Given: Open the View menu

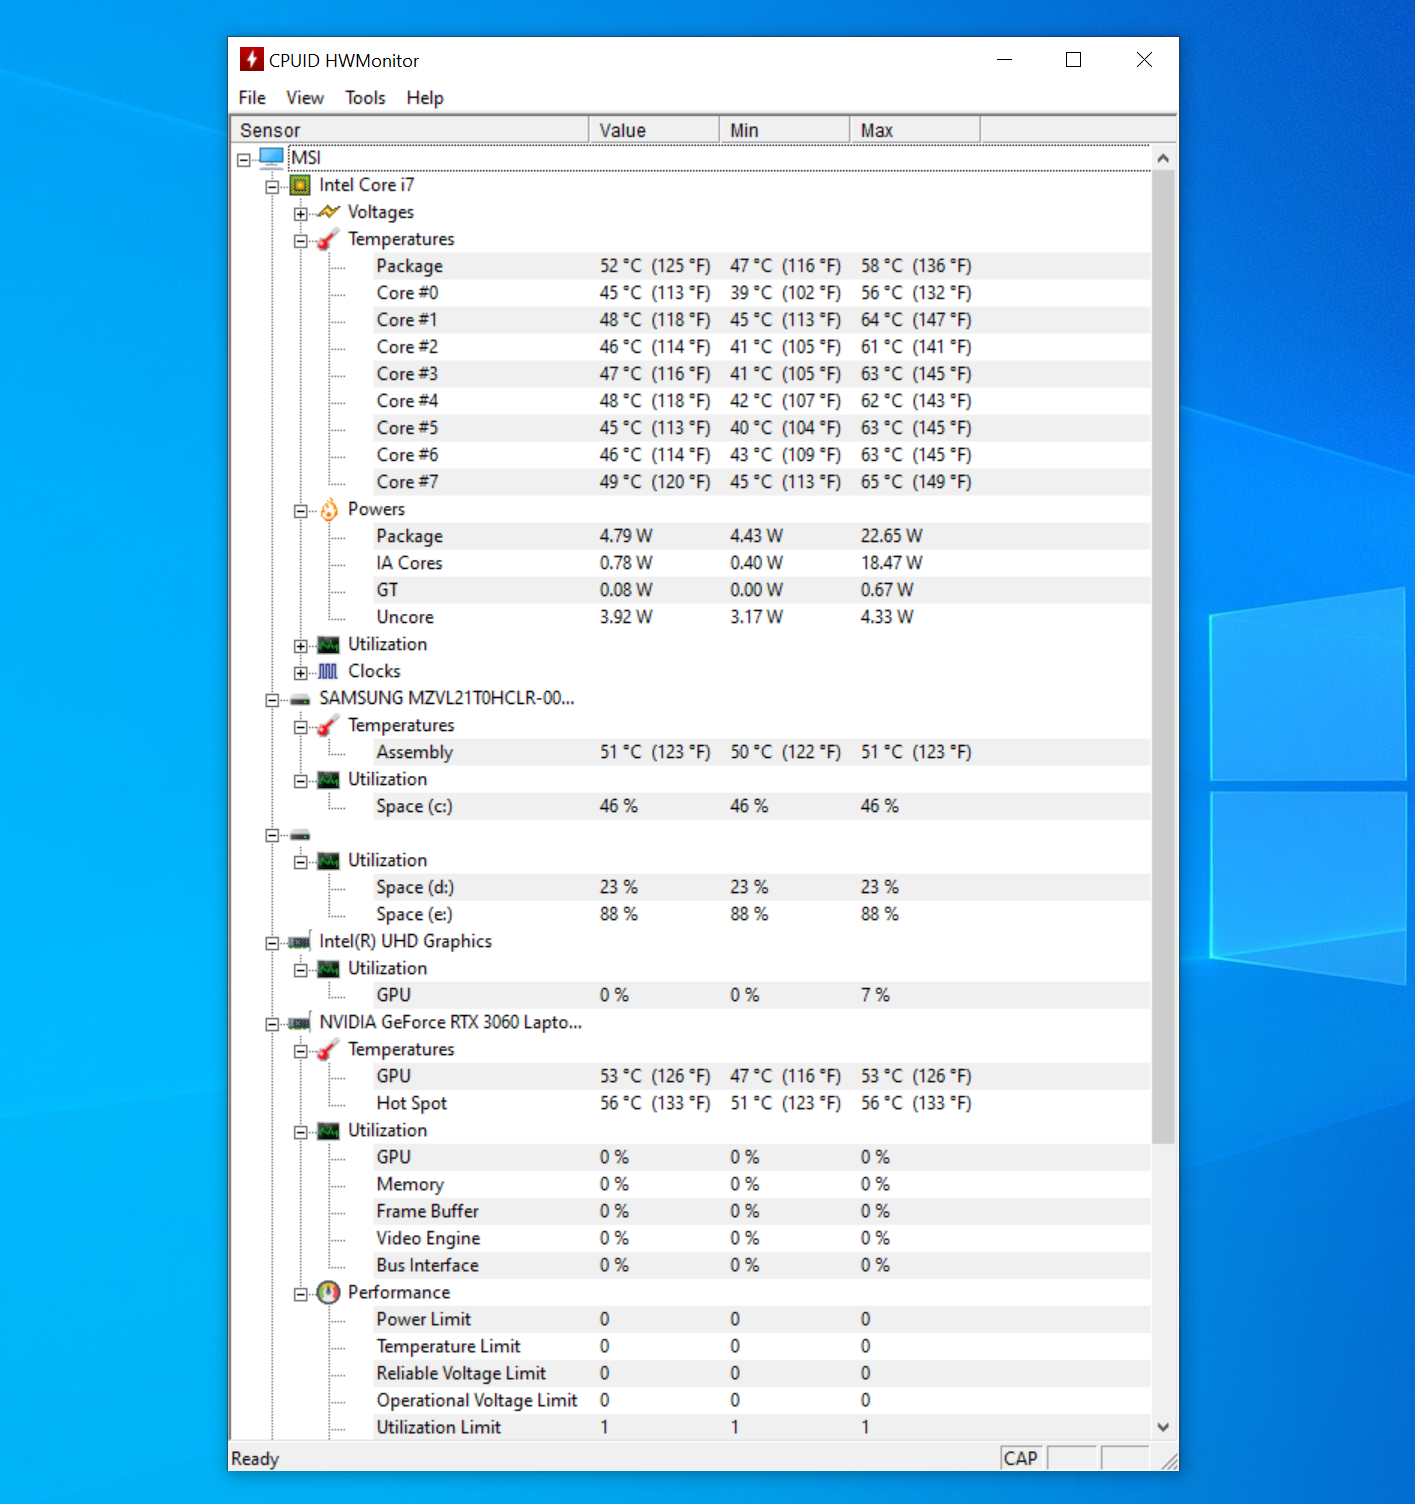Looking at the screenshot, I should pos(305,98).
